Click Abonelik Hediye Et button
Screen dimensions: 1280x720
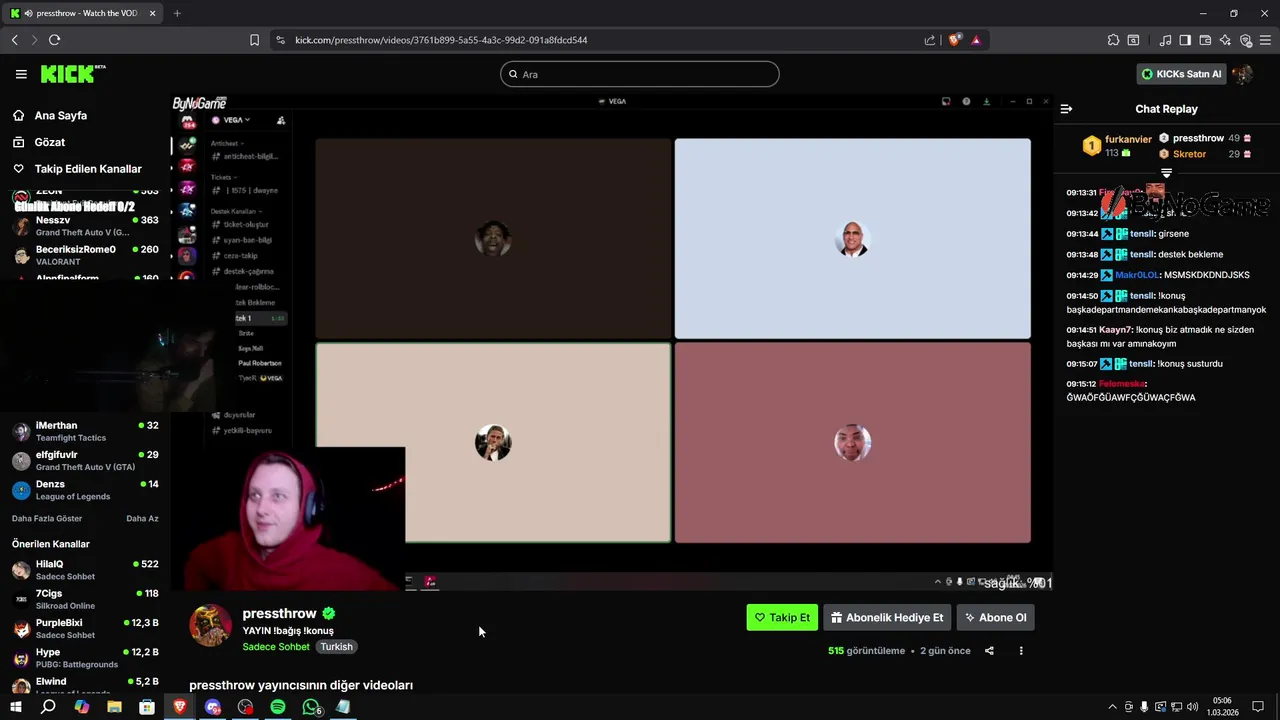point(887,618)
